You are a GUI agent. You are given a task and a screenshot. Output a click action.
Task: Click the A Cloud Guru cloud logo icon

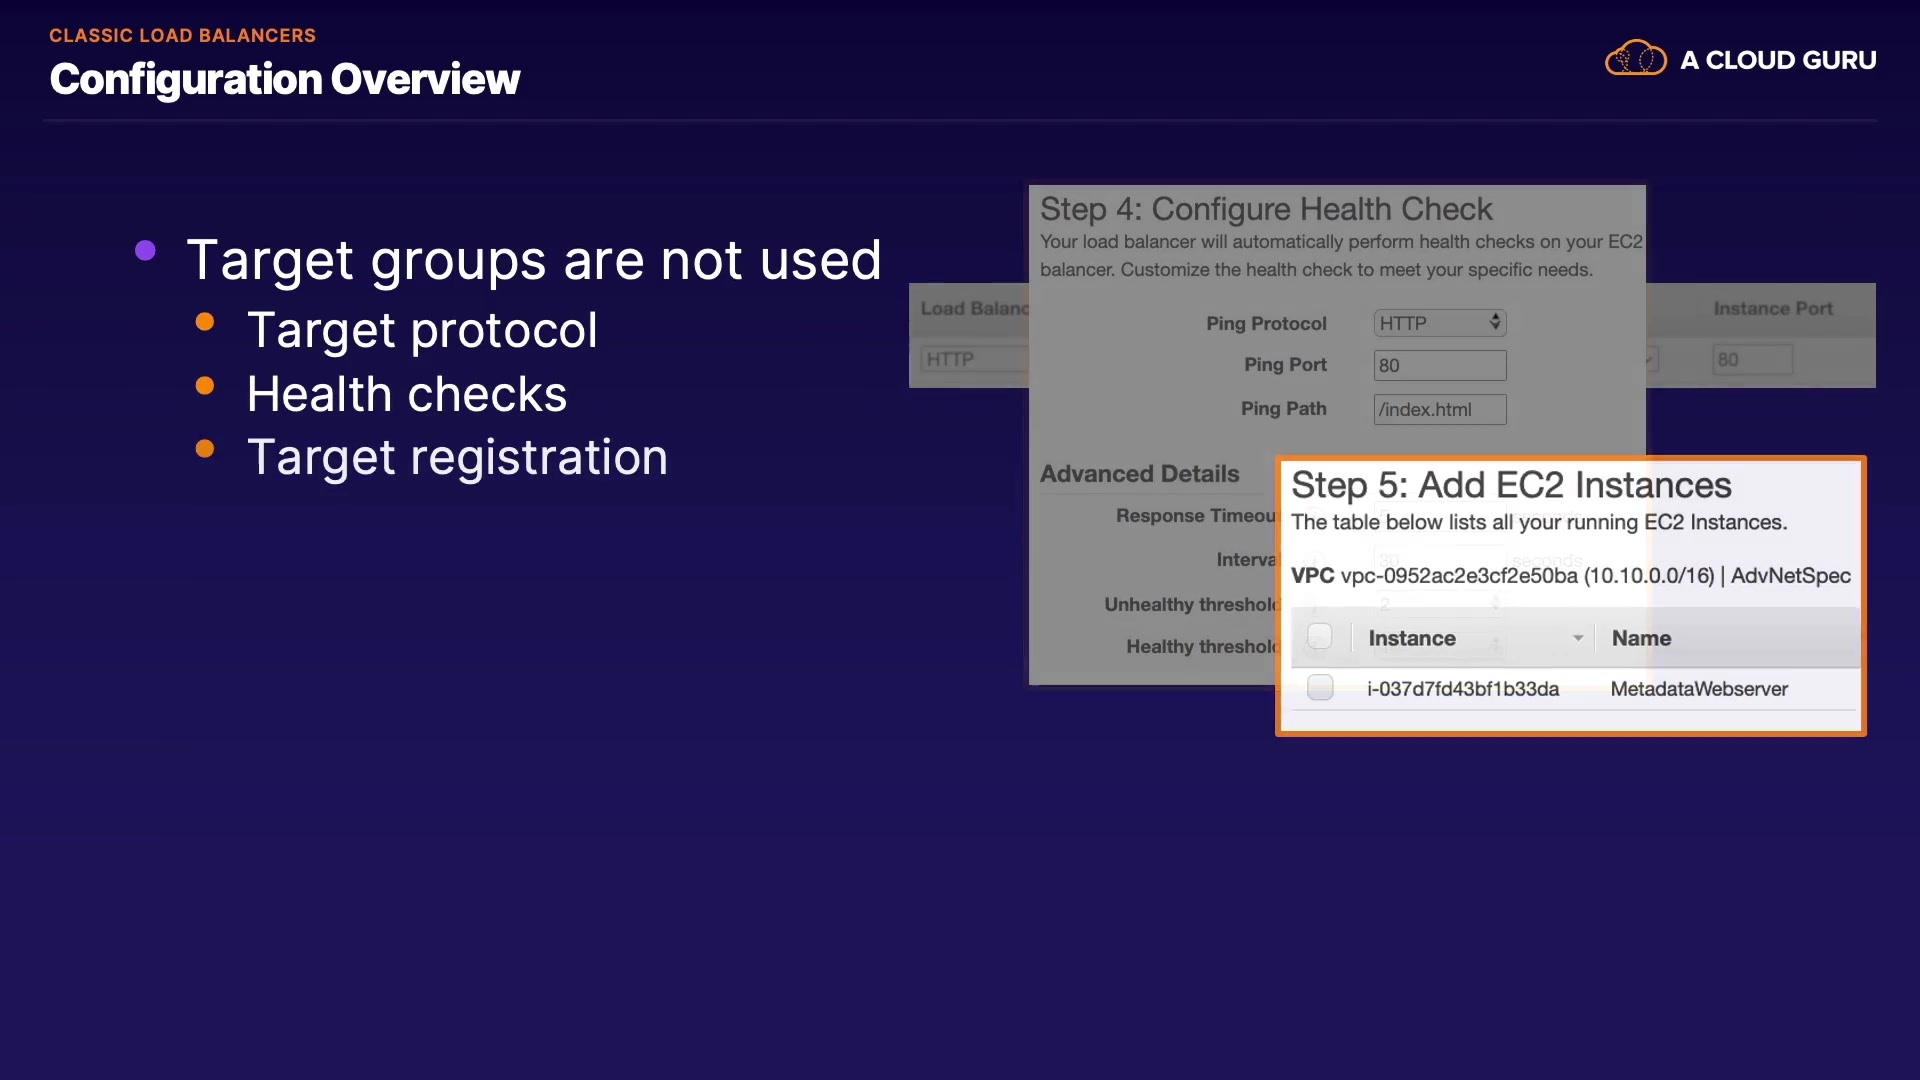[x=1635, y=59]
